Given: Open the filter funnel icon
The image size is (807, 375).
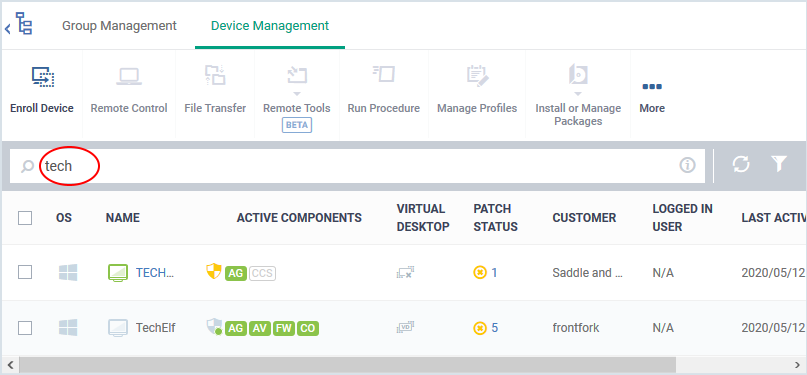Looking at the screenshot, I should tap(780, 164).
